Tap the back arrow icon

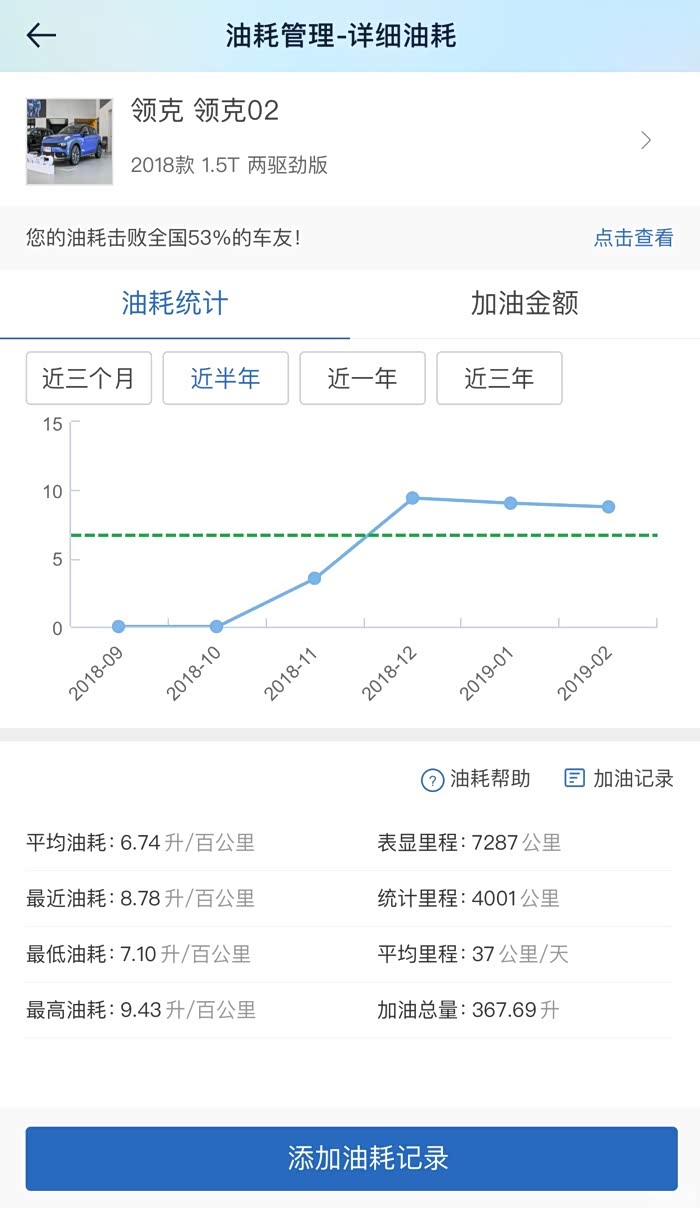coord(41,36)
